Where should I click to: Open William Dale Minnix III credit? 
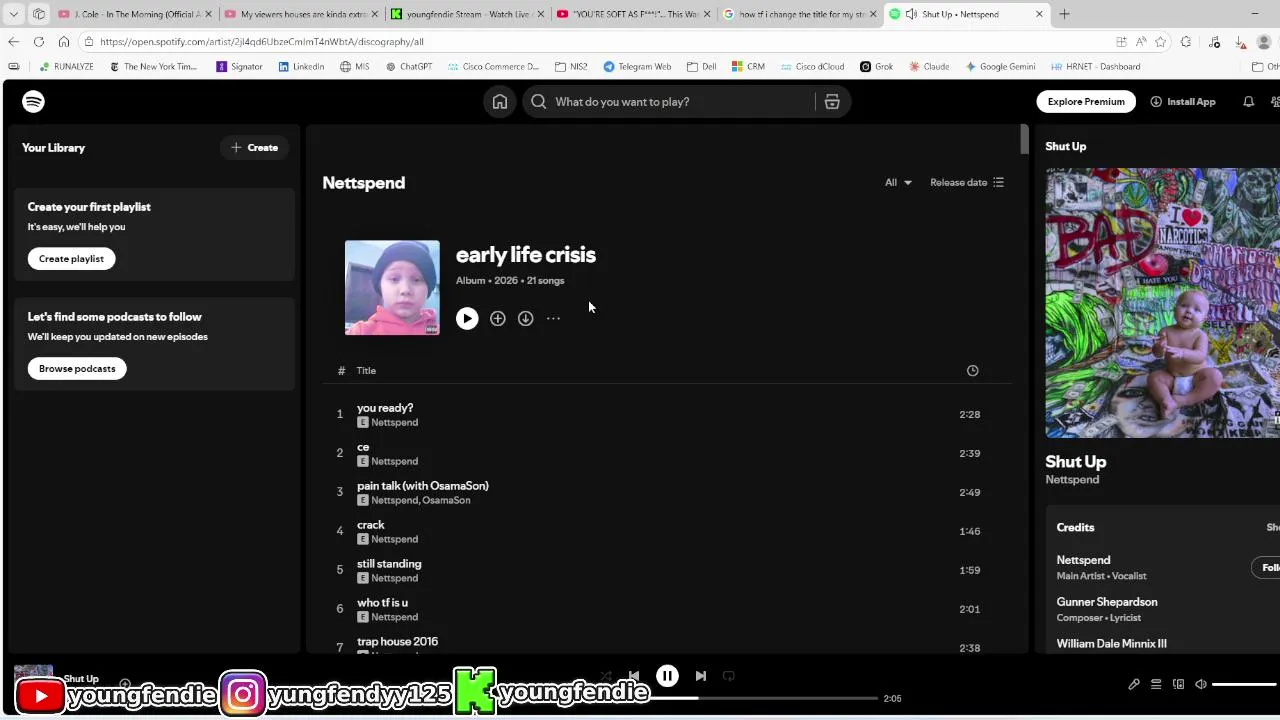[1111, 644]
